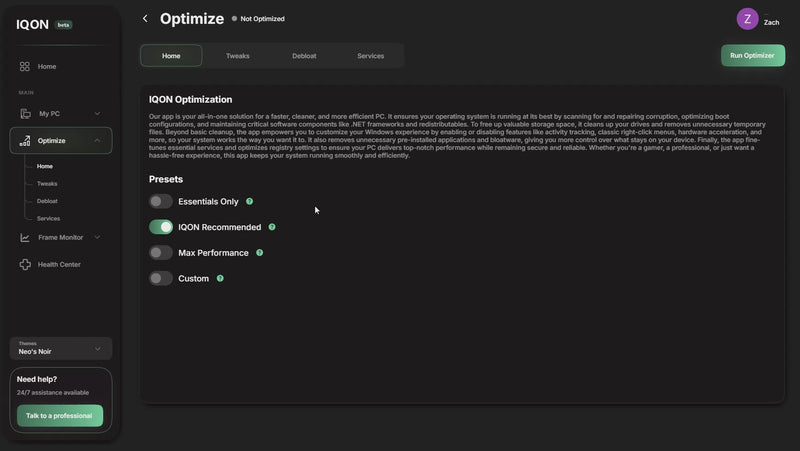This screenshot has height=451, width=800.
Task: Click help icon next to Essentials Only
Action: point(249,202)
